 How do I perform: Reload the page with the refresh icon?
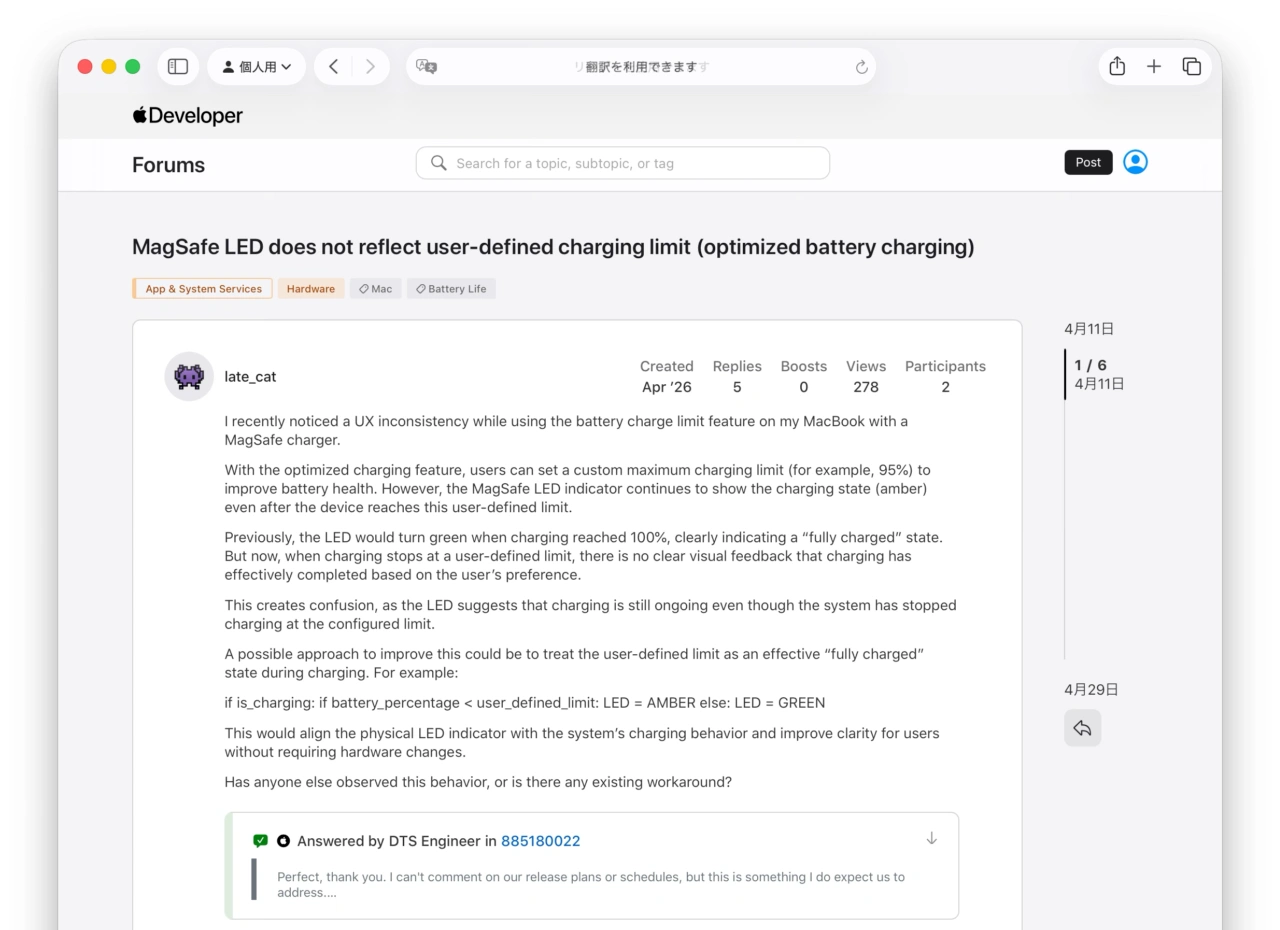(x=861, y=67)
